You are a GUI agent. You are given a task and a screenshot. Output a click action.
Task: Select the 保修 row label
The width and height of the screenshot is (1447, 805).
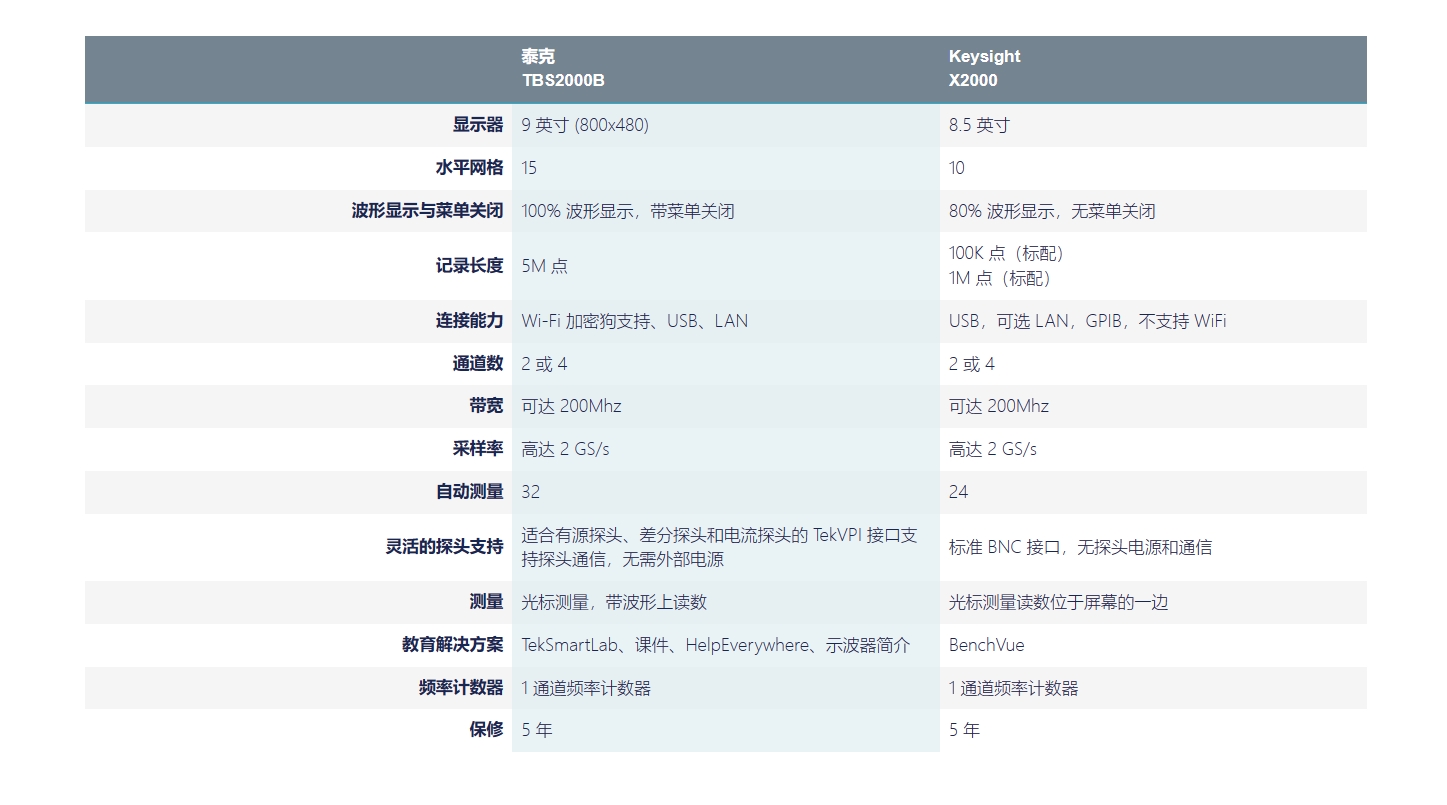[x=486, y=730]
